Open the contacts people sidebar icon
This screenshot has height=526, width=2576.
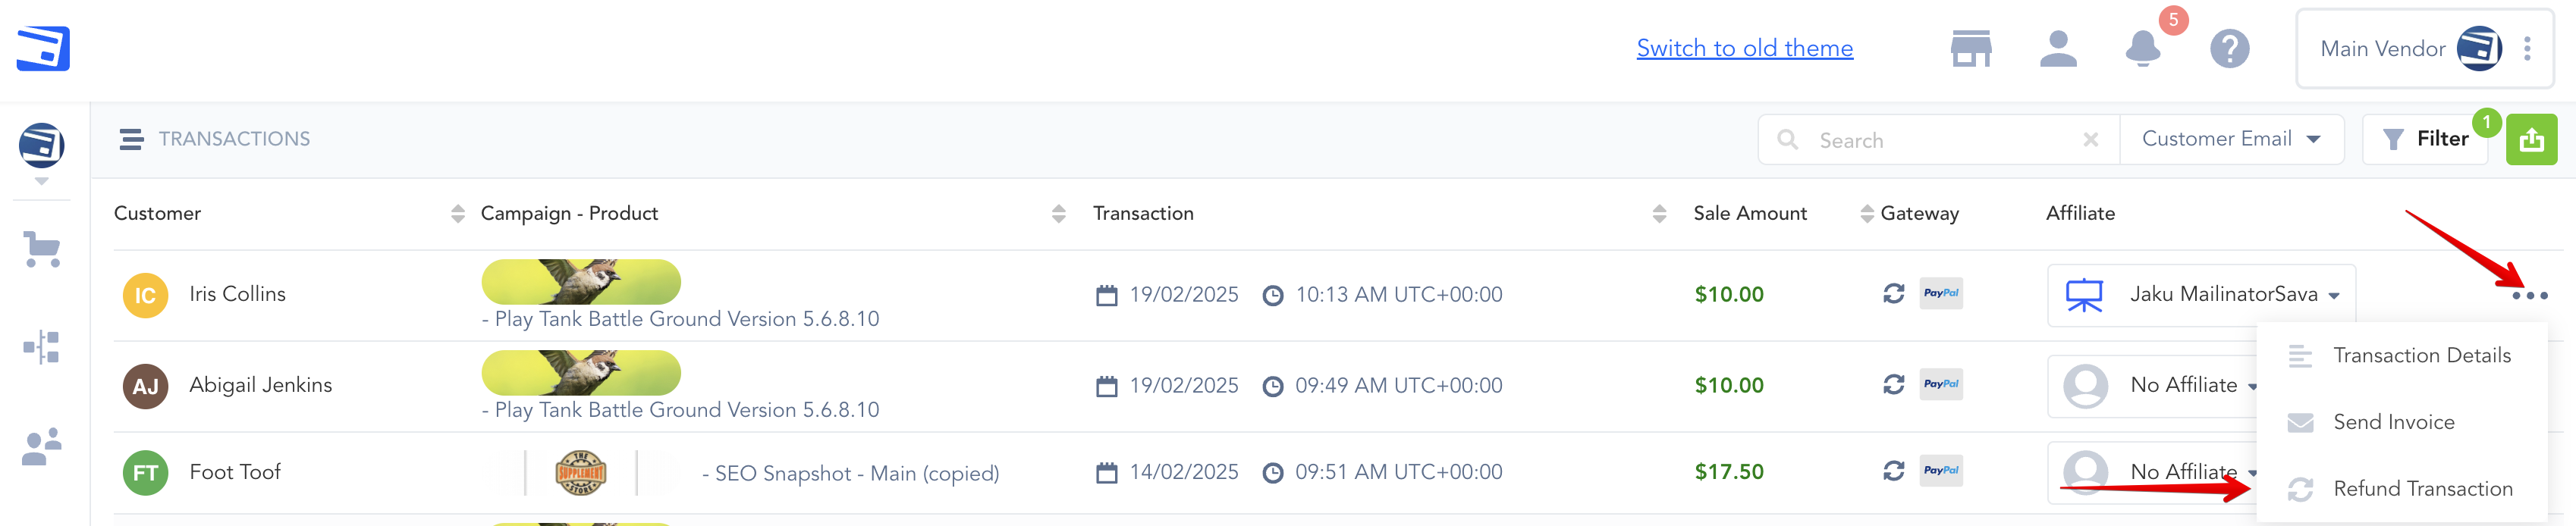point(42,447)
